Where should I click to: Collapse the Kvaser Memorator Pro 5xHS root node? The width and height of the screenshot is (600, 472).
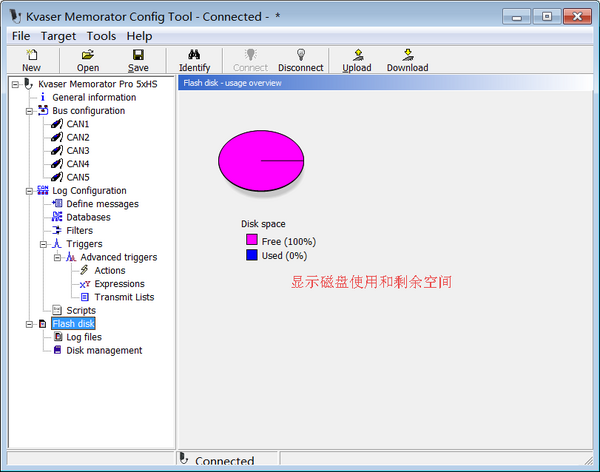click(x=15, y=84)
